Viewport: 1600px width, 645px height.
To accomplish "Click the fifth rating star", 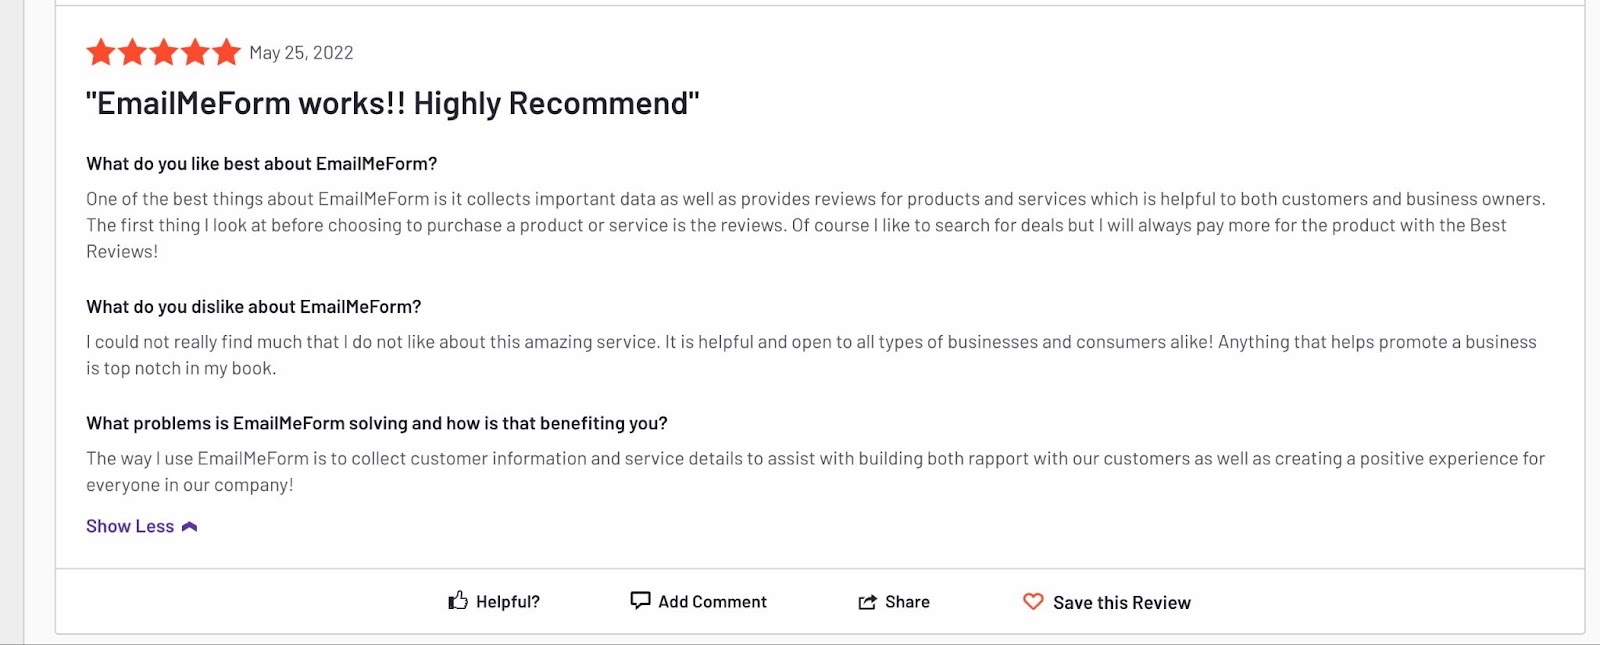I will tap(226, 52).
